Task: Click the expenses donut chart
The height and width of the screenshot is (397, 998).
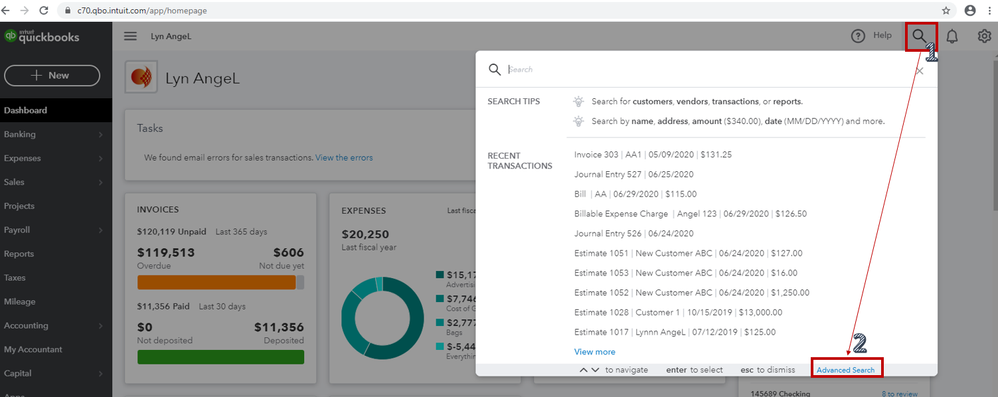Action: (x=382, y=318)
